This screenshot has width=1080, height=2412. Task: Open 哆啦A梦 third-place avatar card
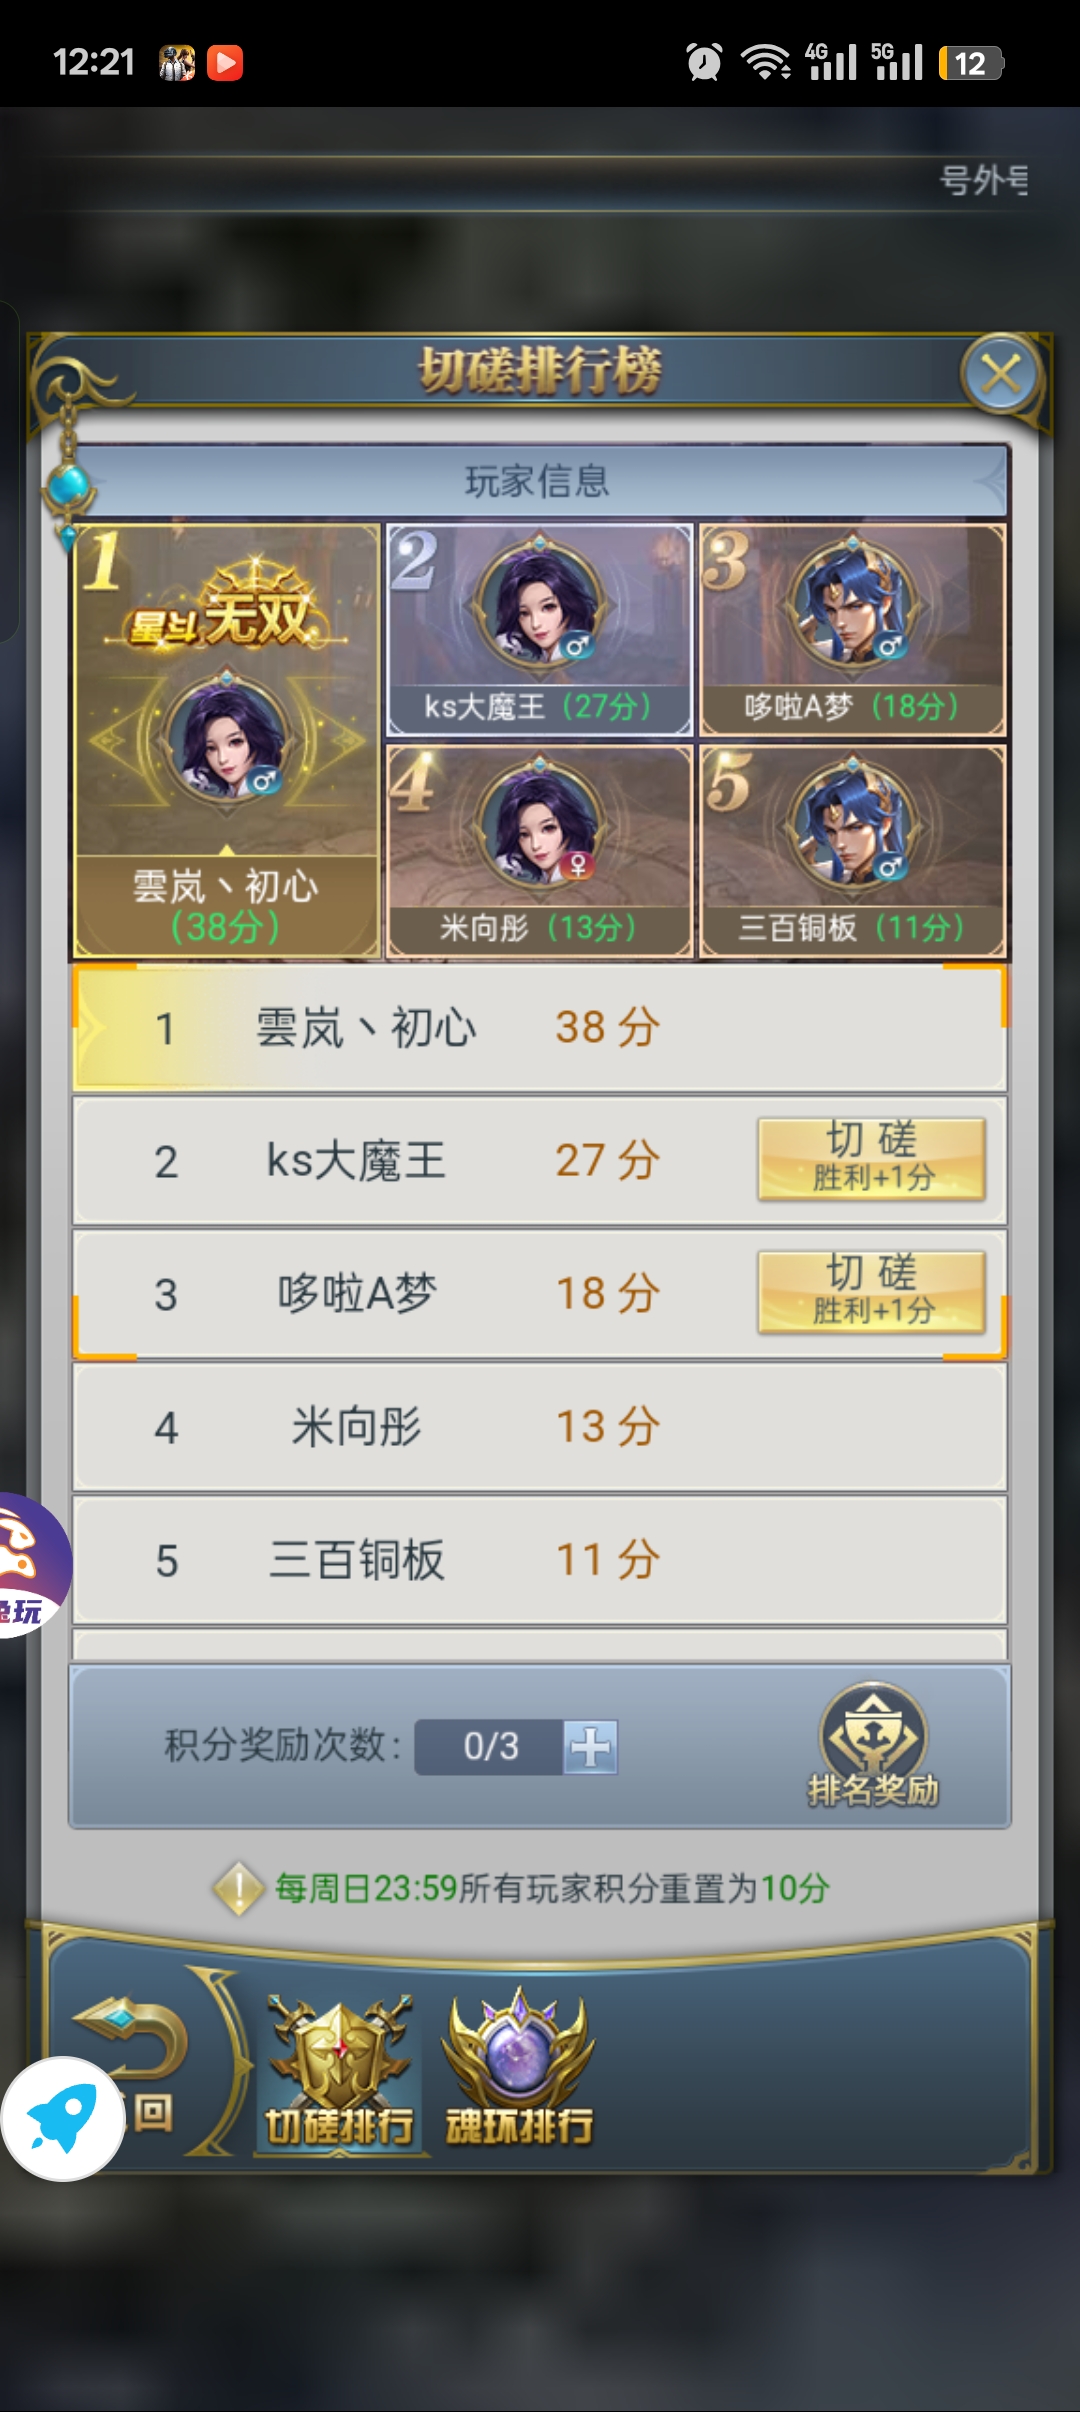click(x=853, y=630)
